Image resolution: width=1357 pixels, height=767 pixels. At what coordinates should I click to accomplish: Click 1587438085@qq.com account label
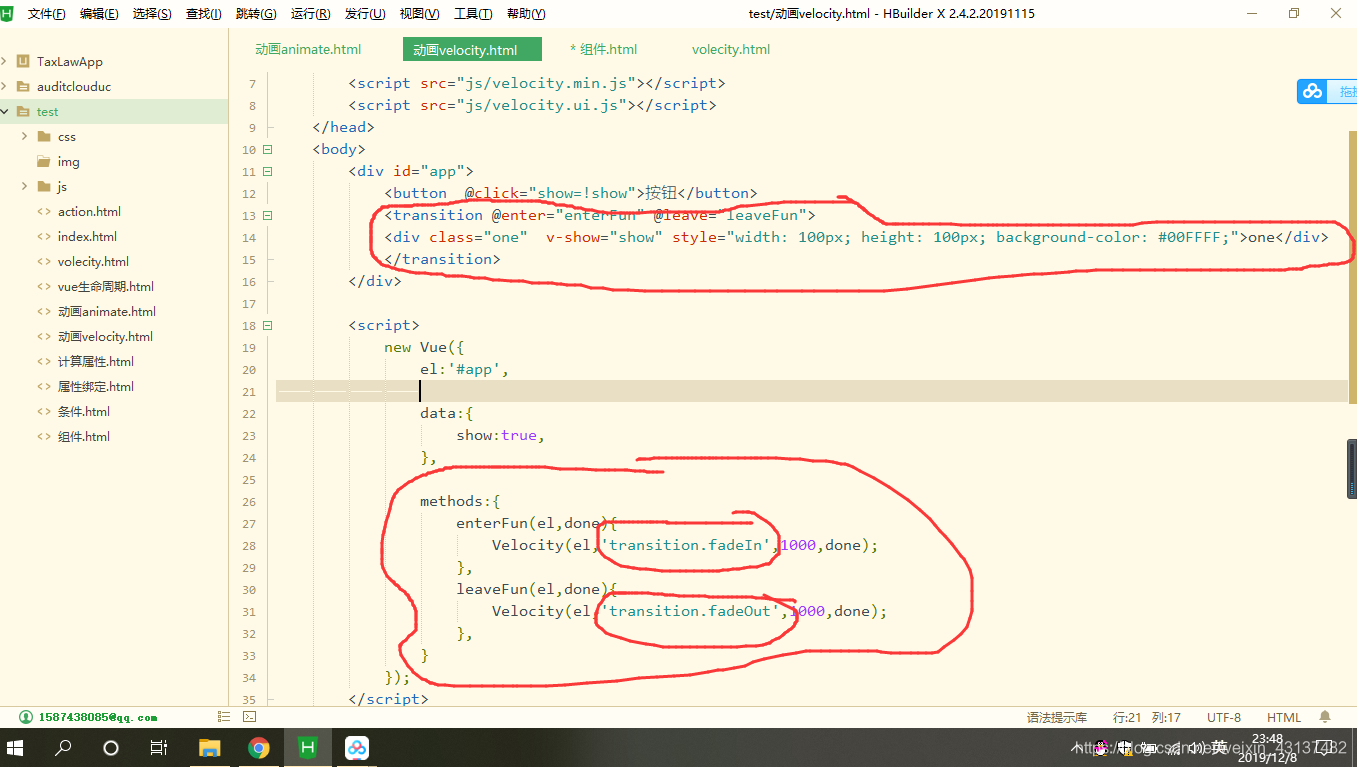[98, 717]
